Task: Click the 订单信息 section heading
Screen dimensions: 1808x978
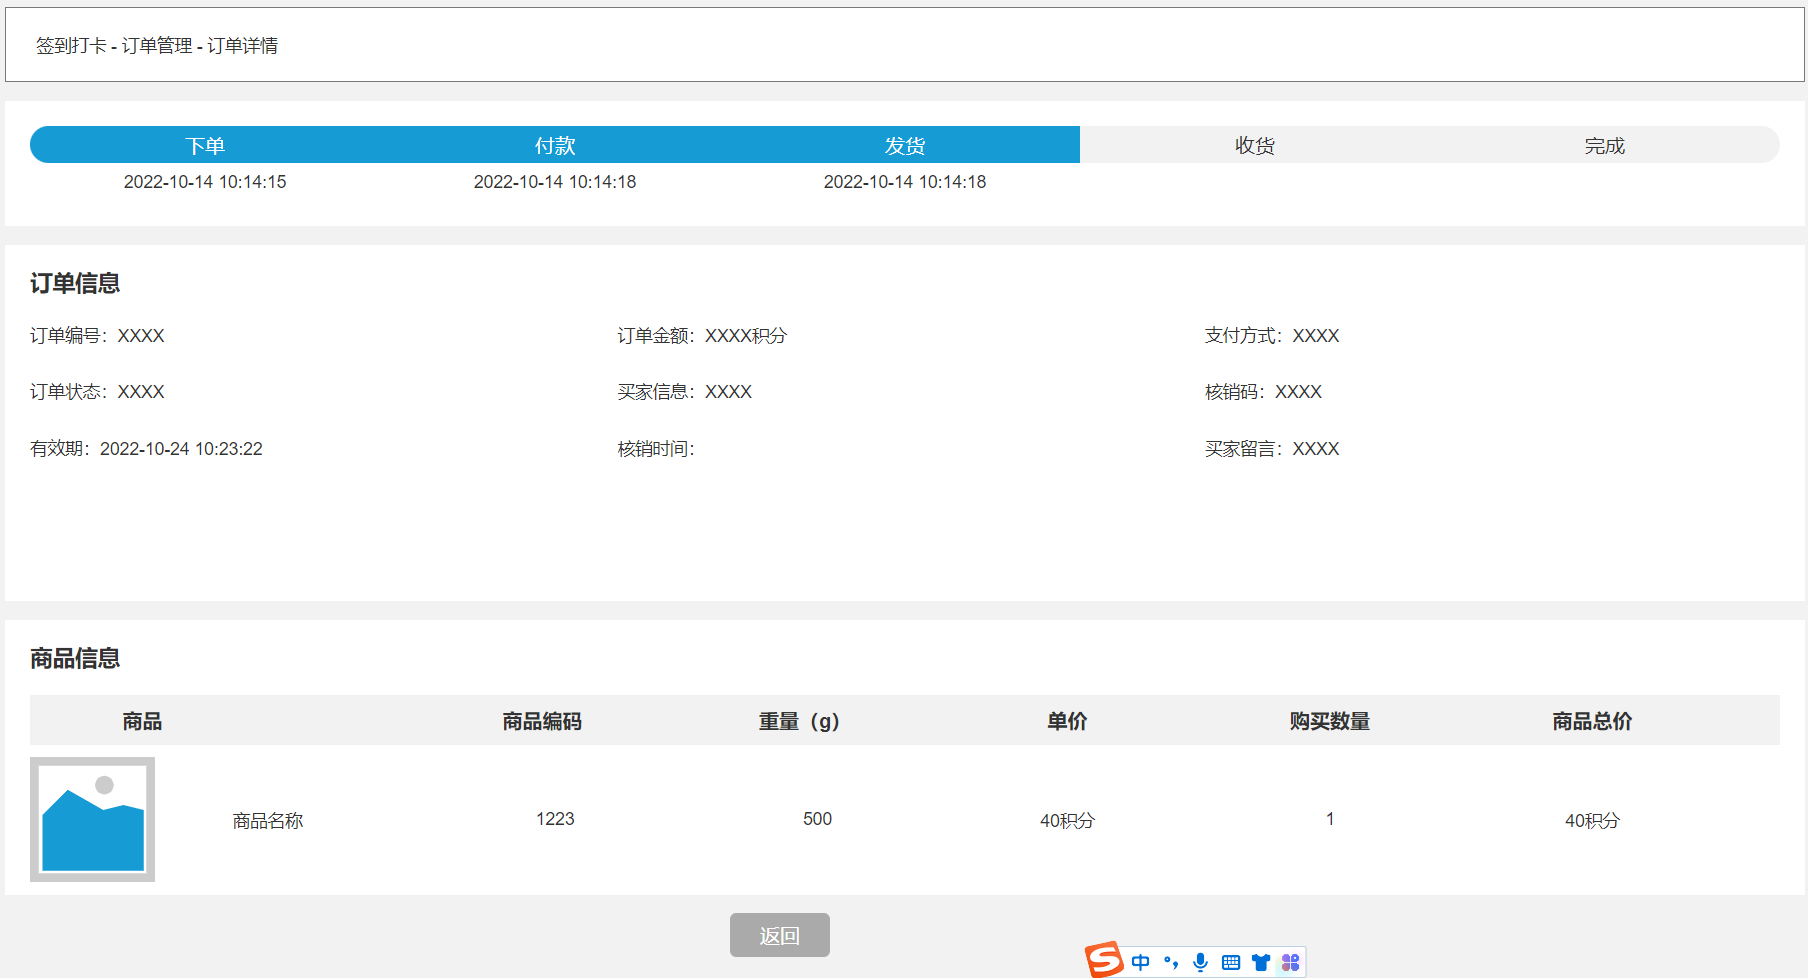Action: coord(75,283)
